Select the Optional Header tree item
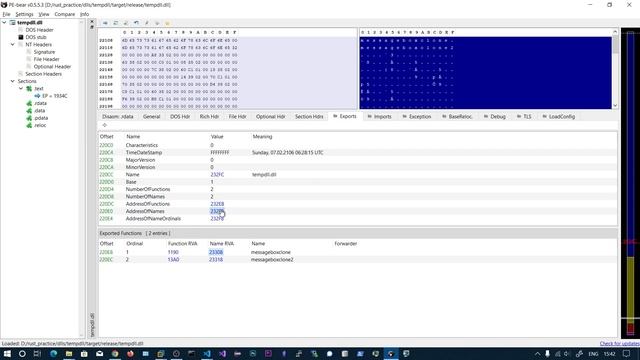The width and height of the screenshot is (640, 360). [x=52, y=67]
